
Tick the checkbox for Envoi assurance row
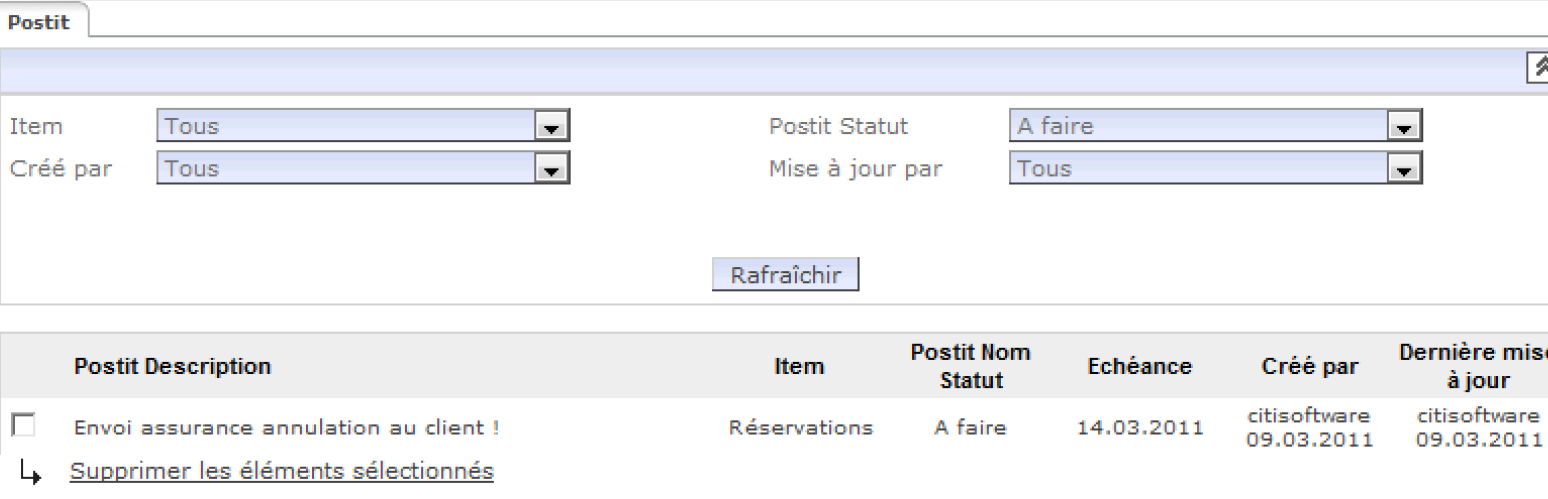pyautogui.click(x=22, y=426)
